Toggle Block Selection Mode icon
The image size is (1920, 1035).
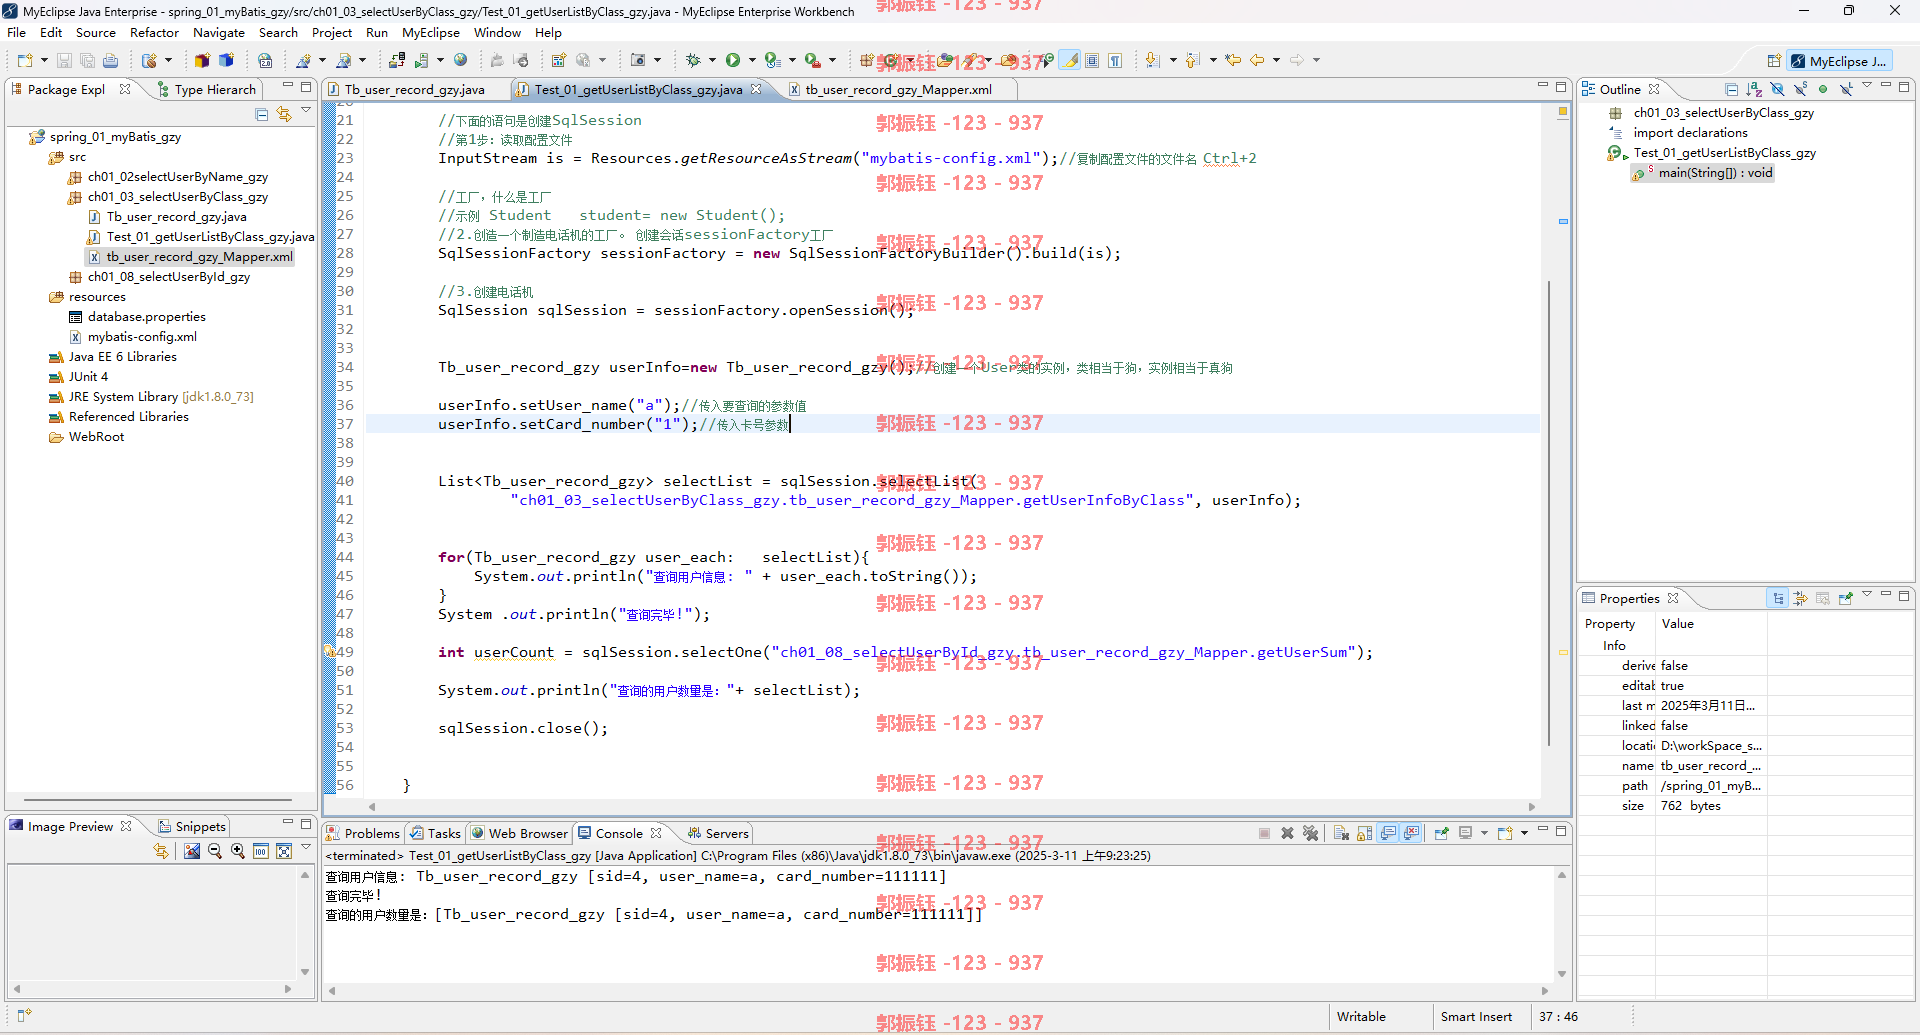[1092, 60]
